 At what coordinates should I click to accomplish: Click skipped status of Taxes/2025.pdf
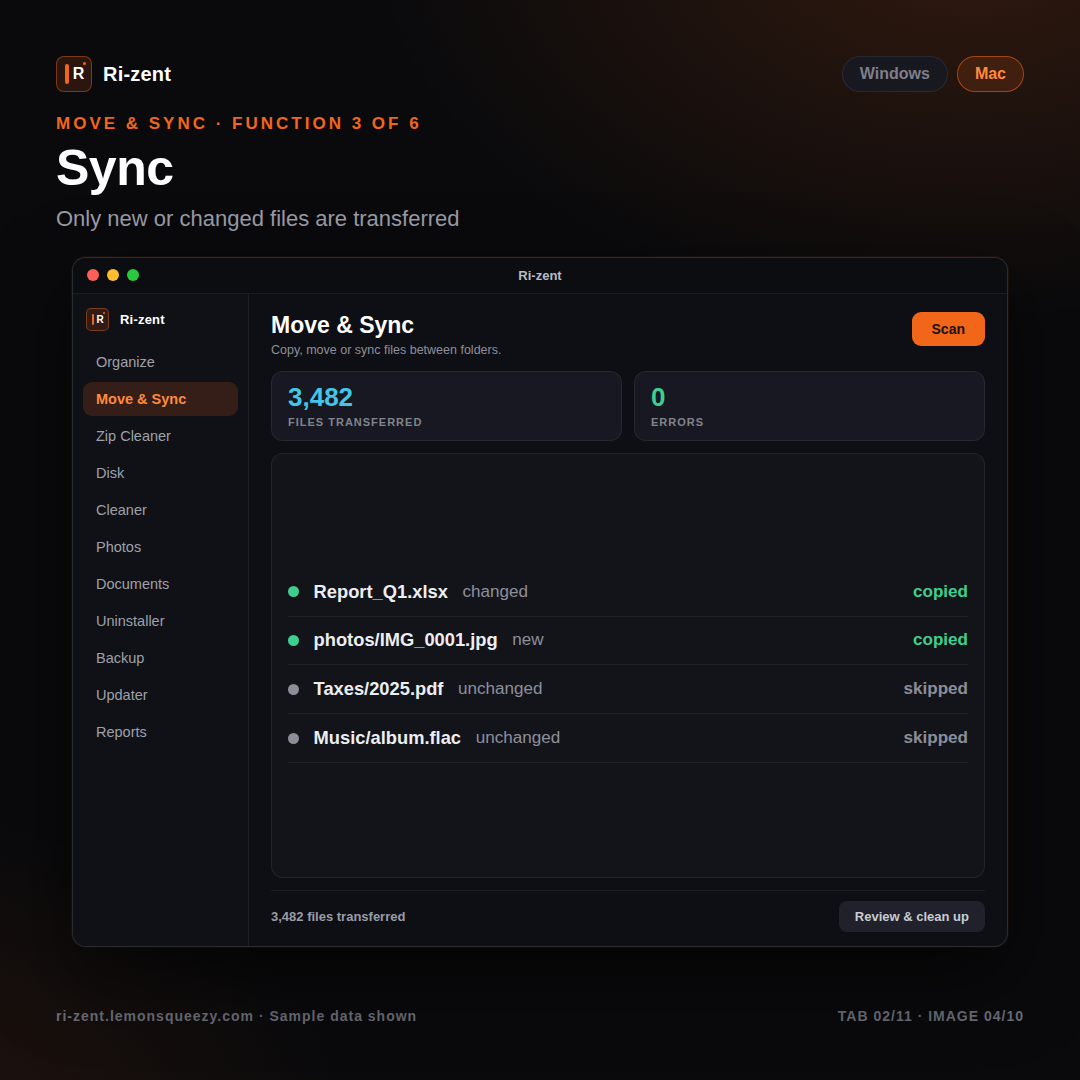pos(935,689)
